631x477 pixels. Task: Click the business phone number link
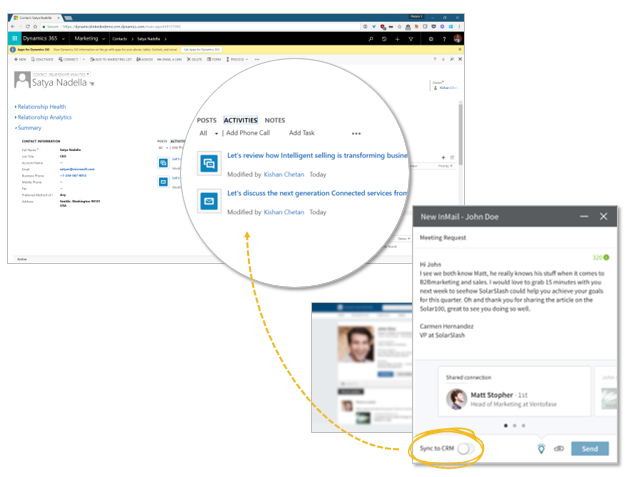[x=73, y=176]
